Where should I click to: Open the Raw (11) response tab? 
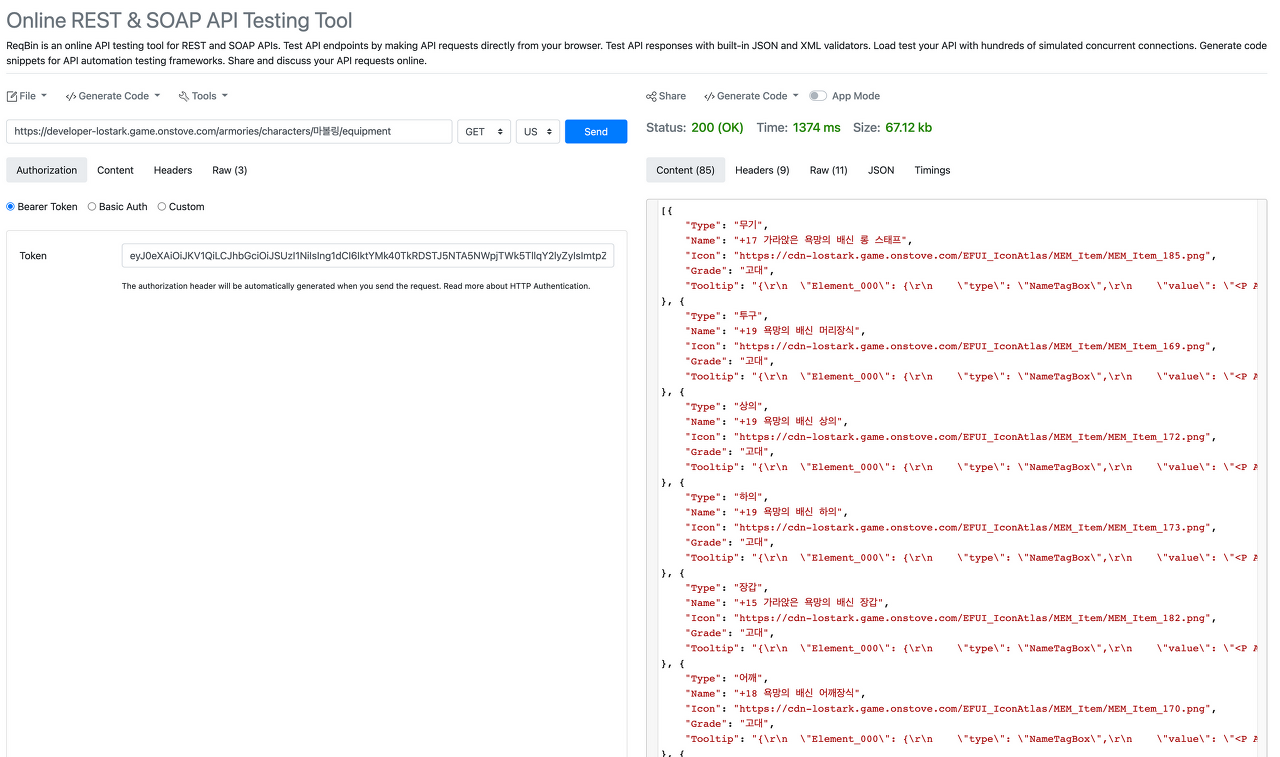829,170
